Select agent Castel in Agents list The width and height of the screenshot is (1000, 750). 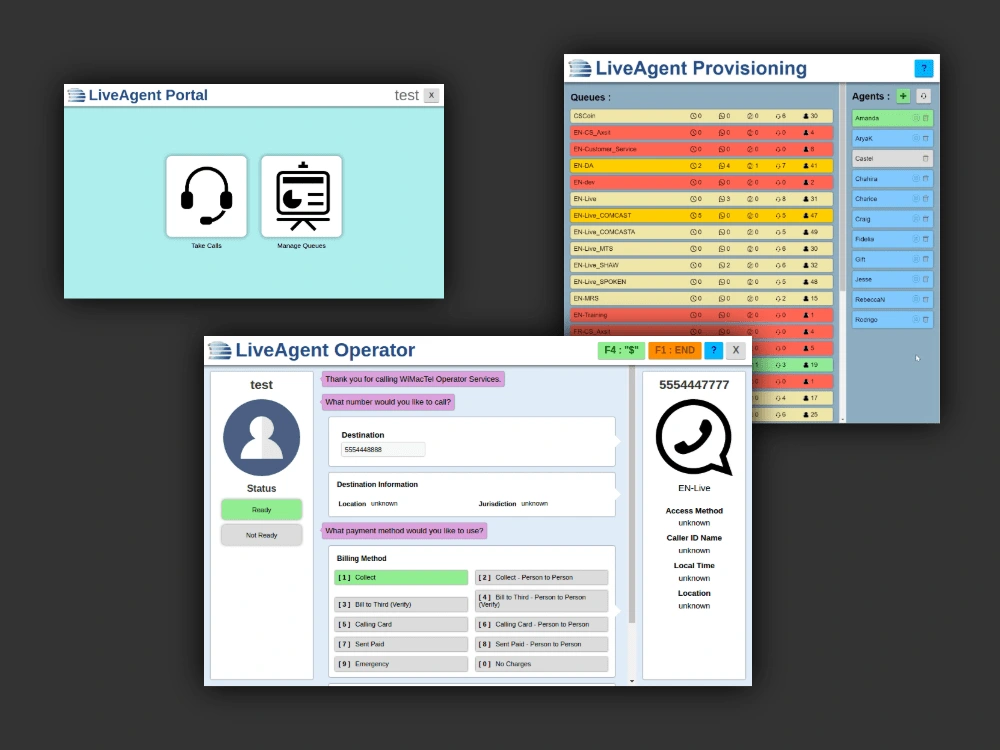point(892,158)
